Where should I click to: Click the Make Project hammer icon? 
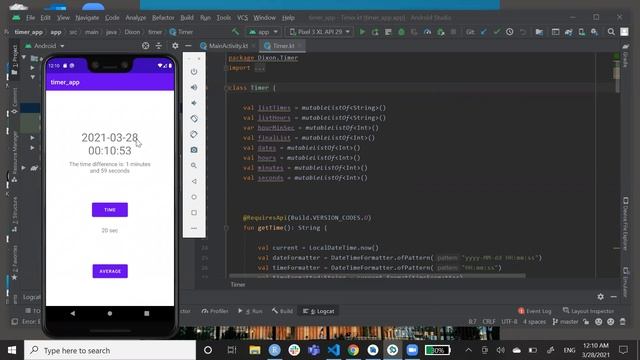(236, 31)
